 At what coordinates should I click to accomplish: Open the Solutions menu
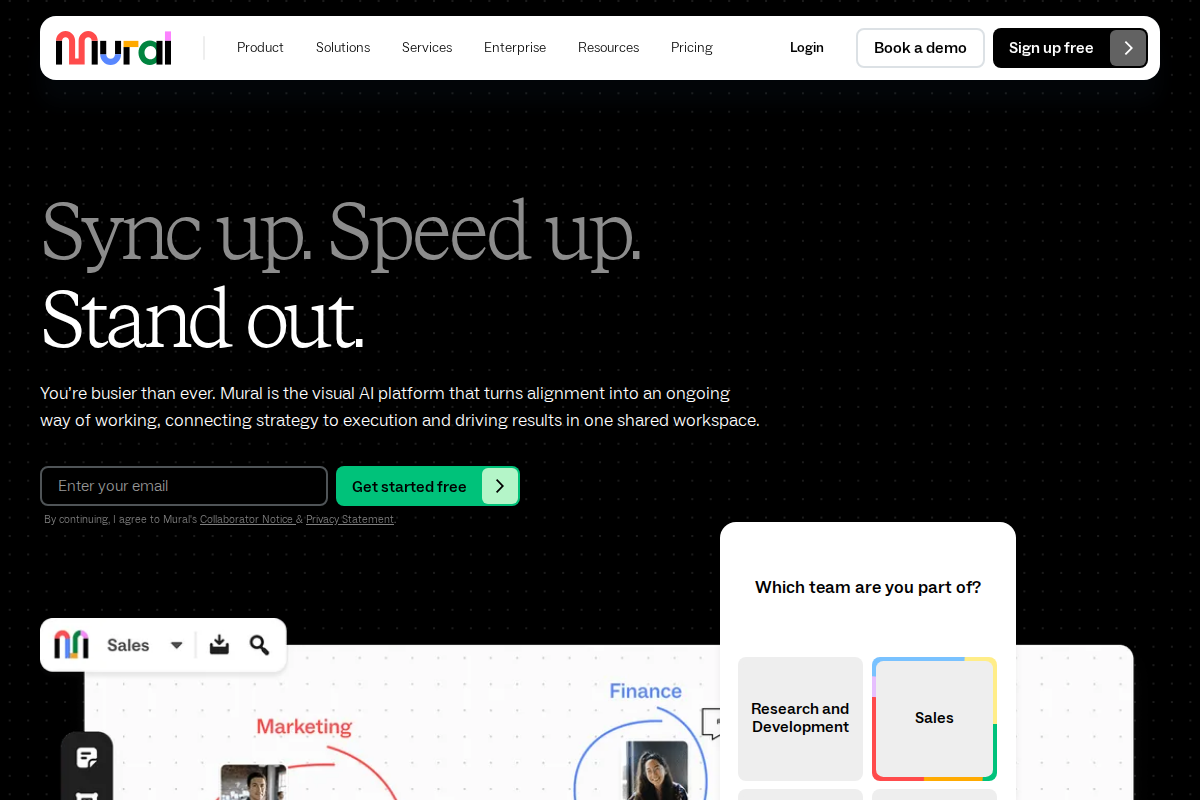tap(343, 48)
